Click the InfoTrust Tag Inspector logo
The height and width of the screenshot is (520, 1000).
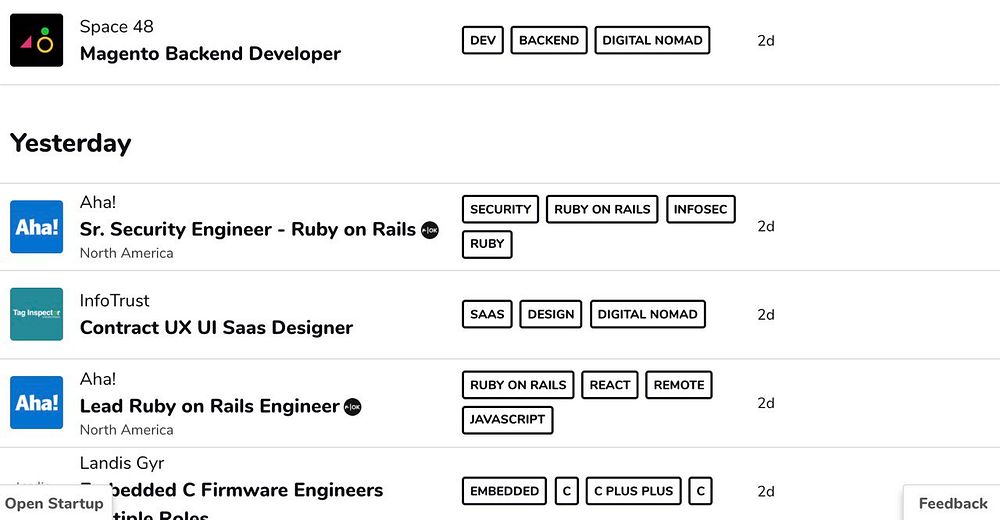click(x=36, y=314)
